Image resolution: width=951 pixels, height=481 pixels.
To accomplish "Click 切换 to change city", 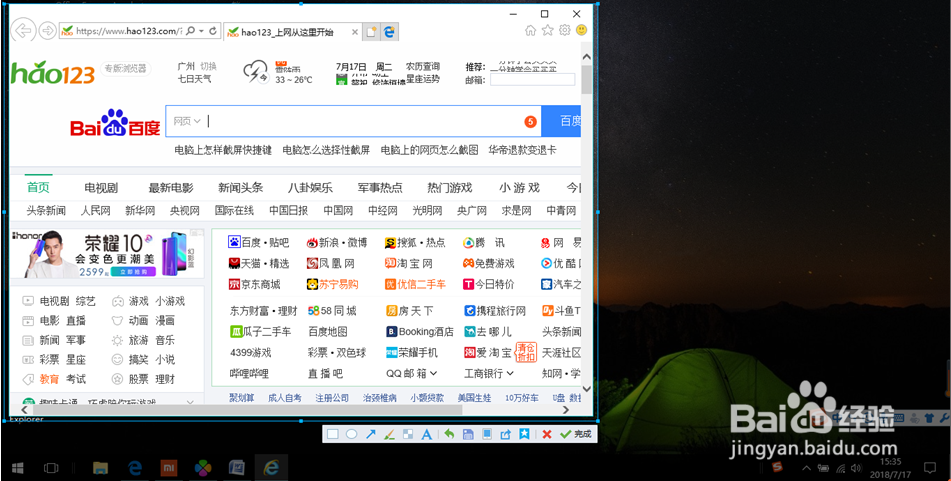I will pyautogui.click(x=209, y=66).
